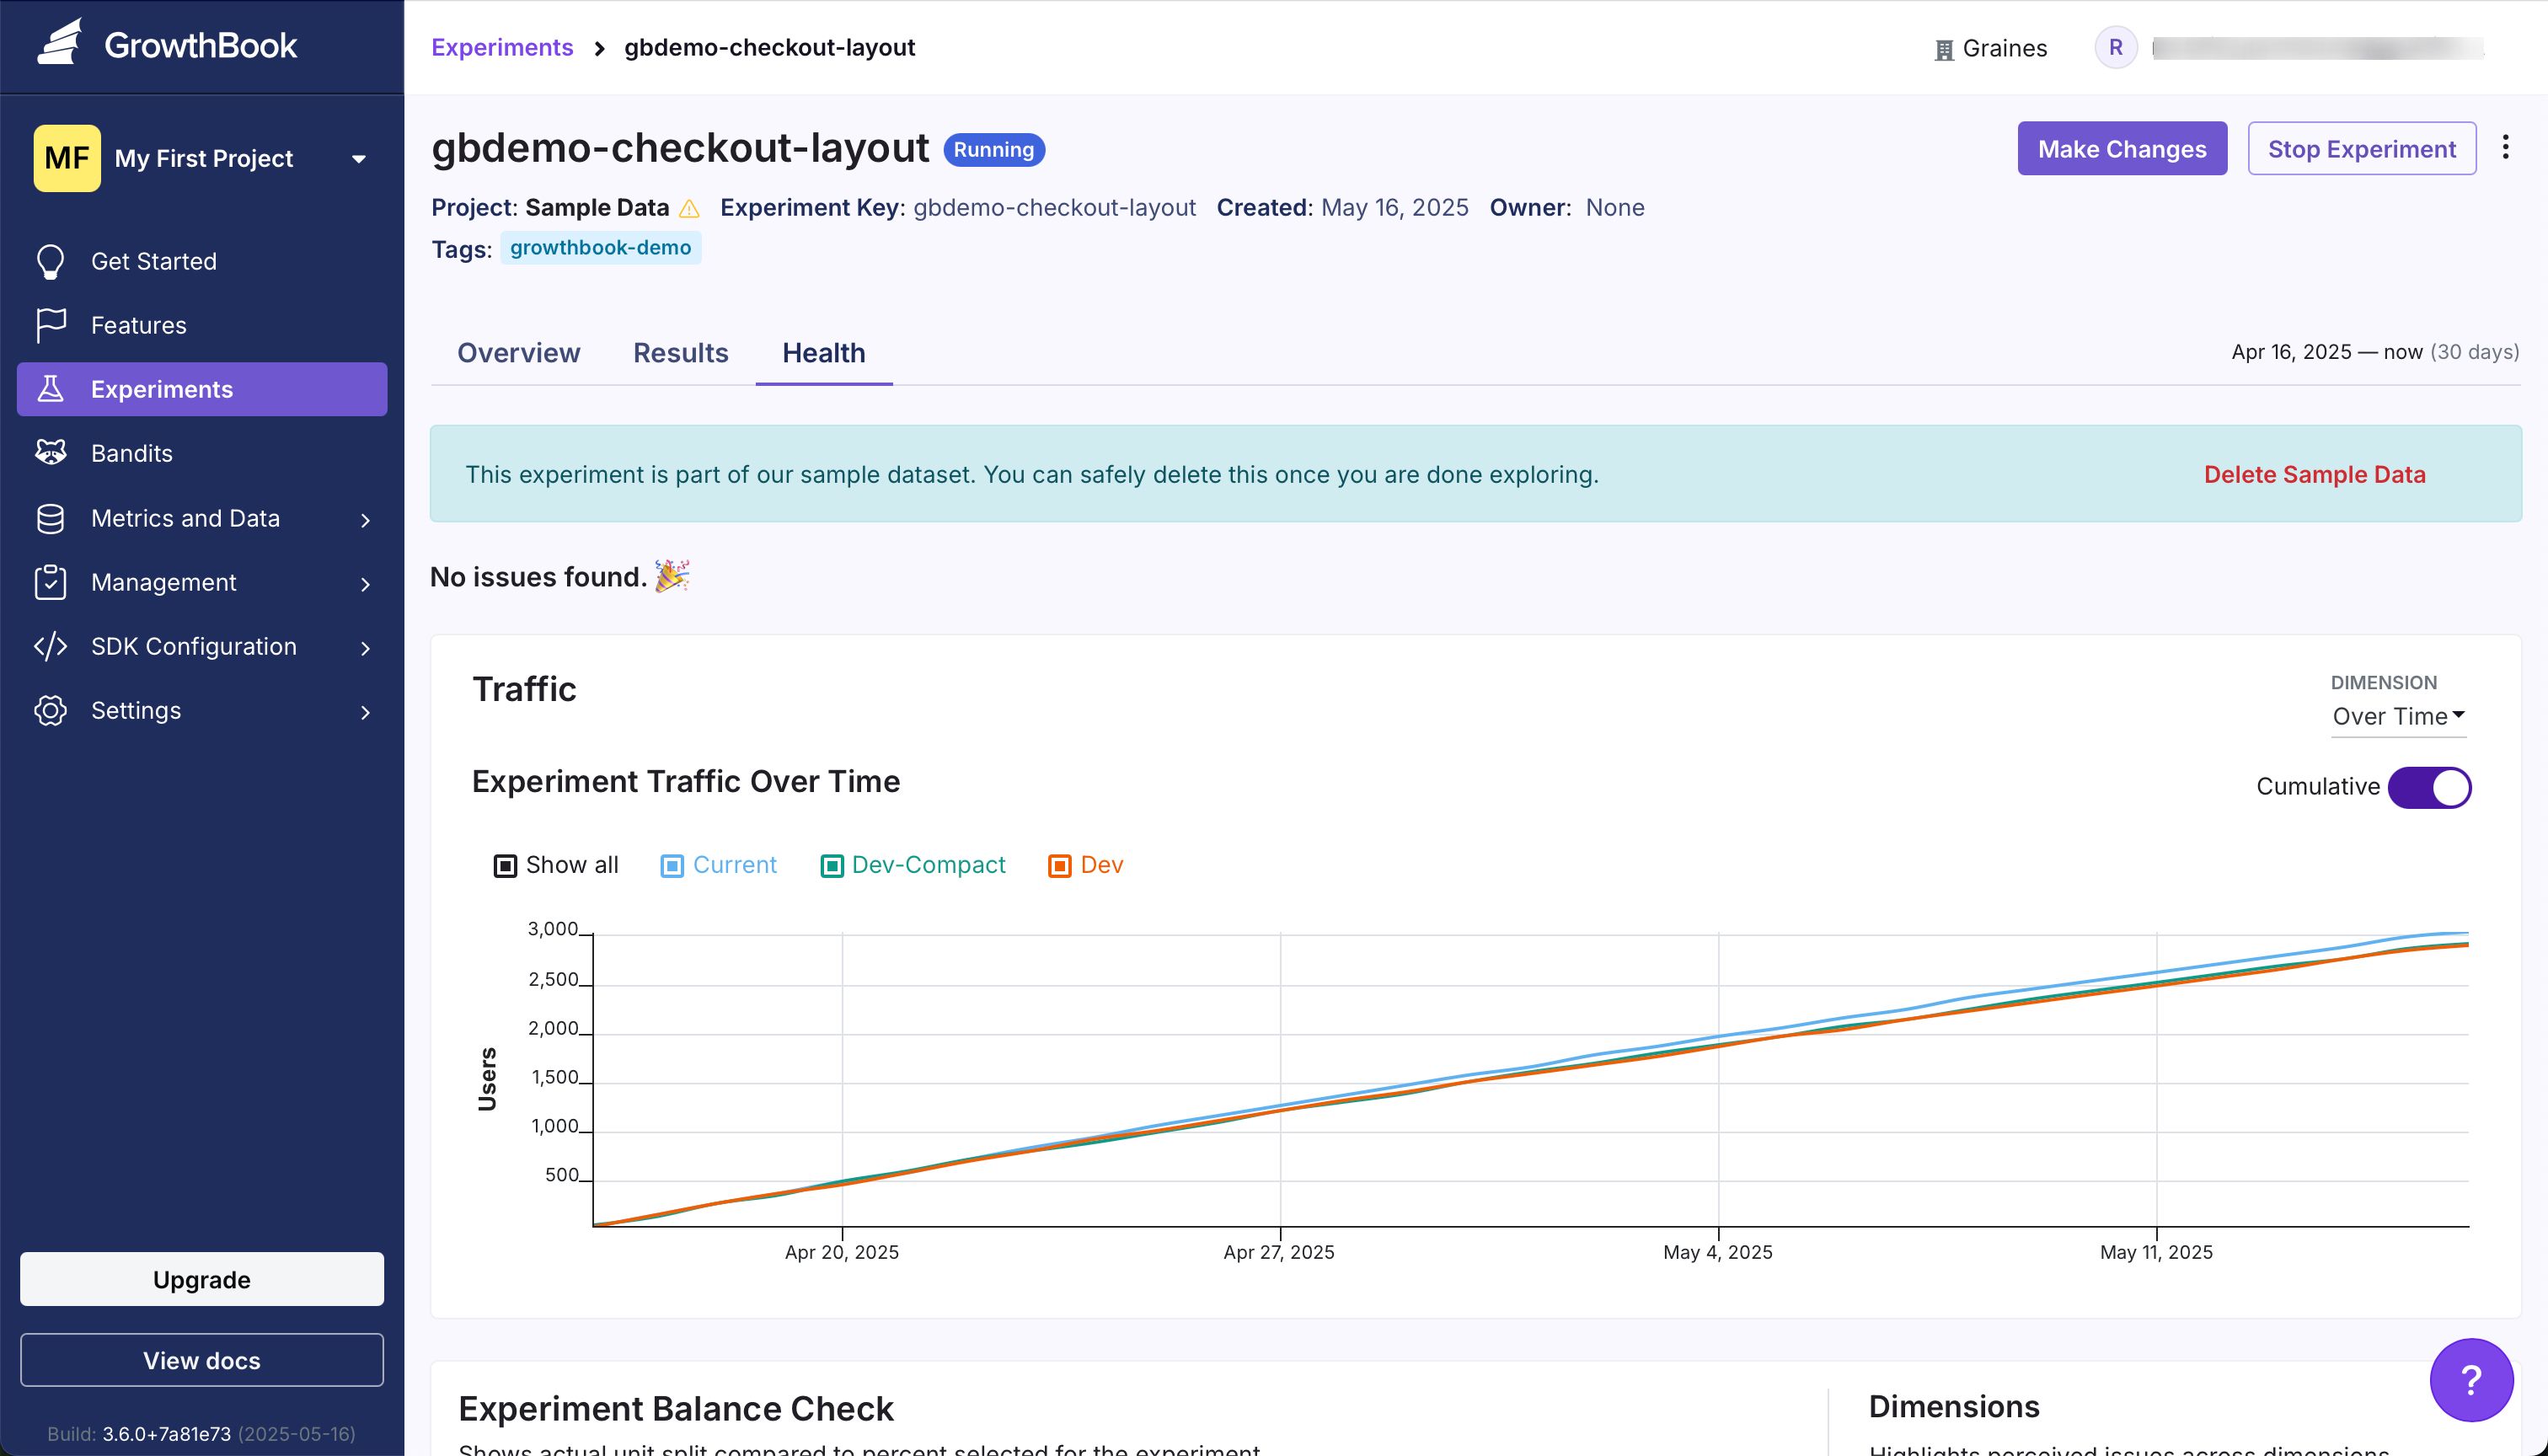Toggle the Dev-Compact variation checkbox
Image resolution: width=2548 pixels, height=1456 pixels.
coord(831,866)
